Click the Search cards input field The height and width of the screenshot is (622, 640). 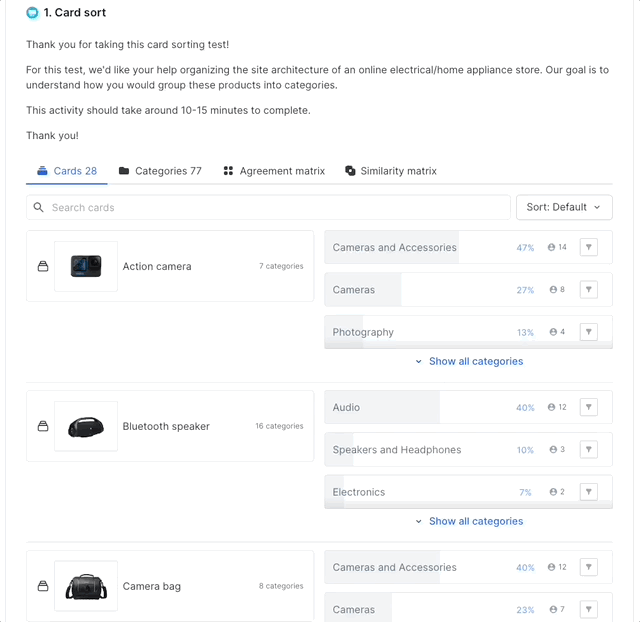(x=270, y=207)
